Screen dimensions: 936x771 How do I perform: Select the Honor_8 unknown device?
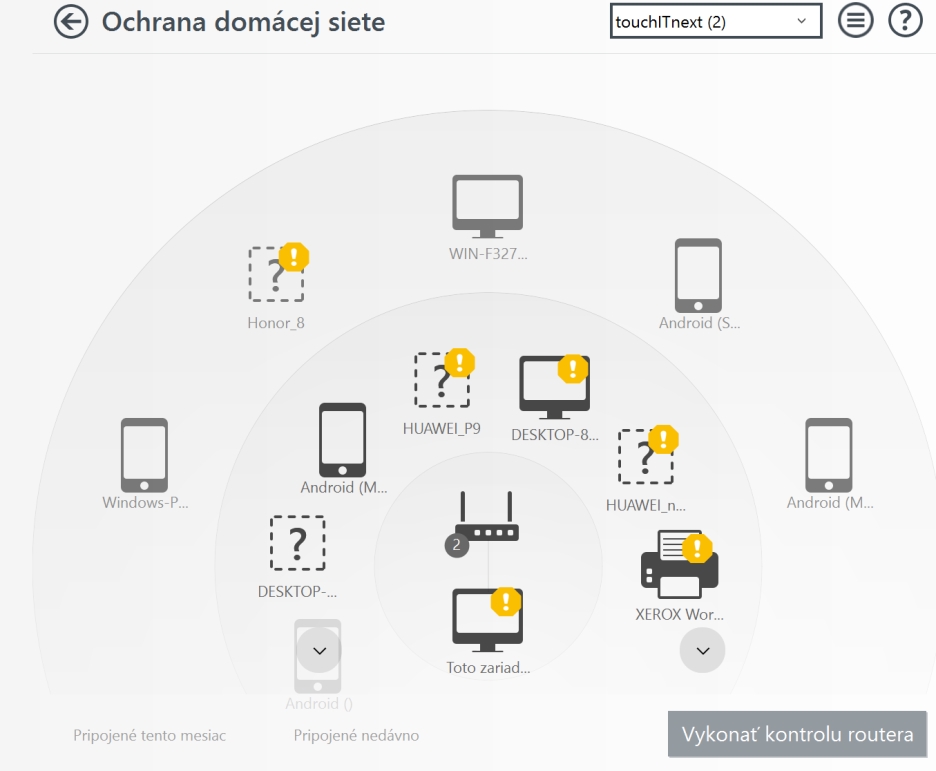pyautogui.click(x=276, y=274)
